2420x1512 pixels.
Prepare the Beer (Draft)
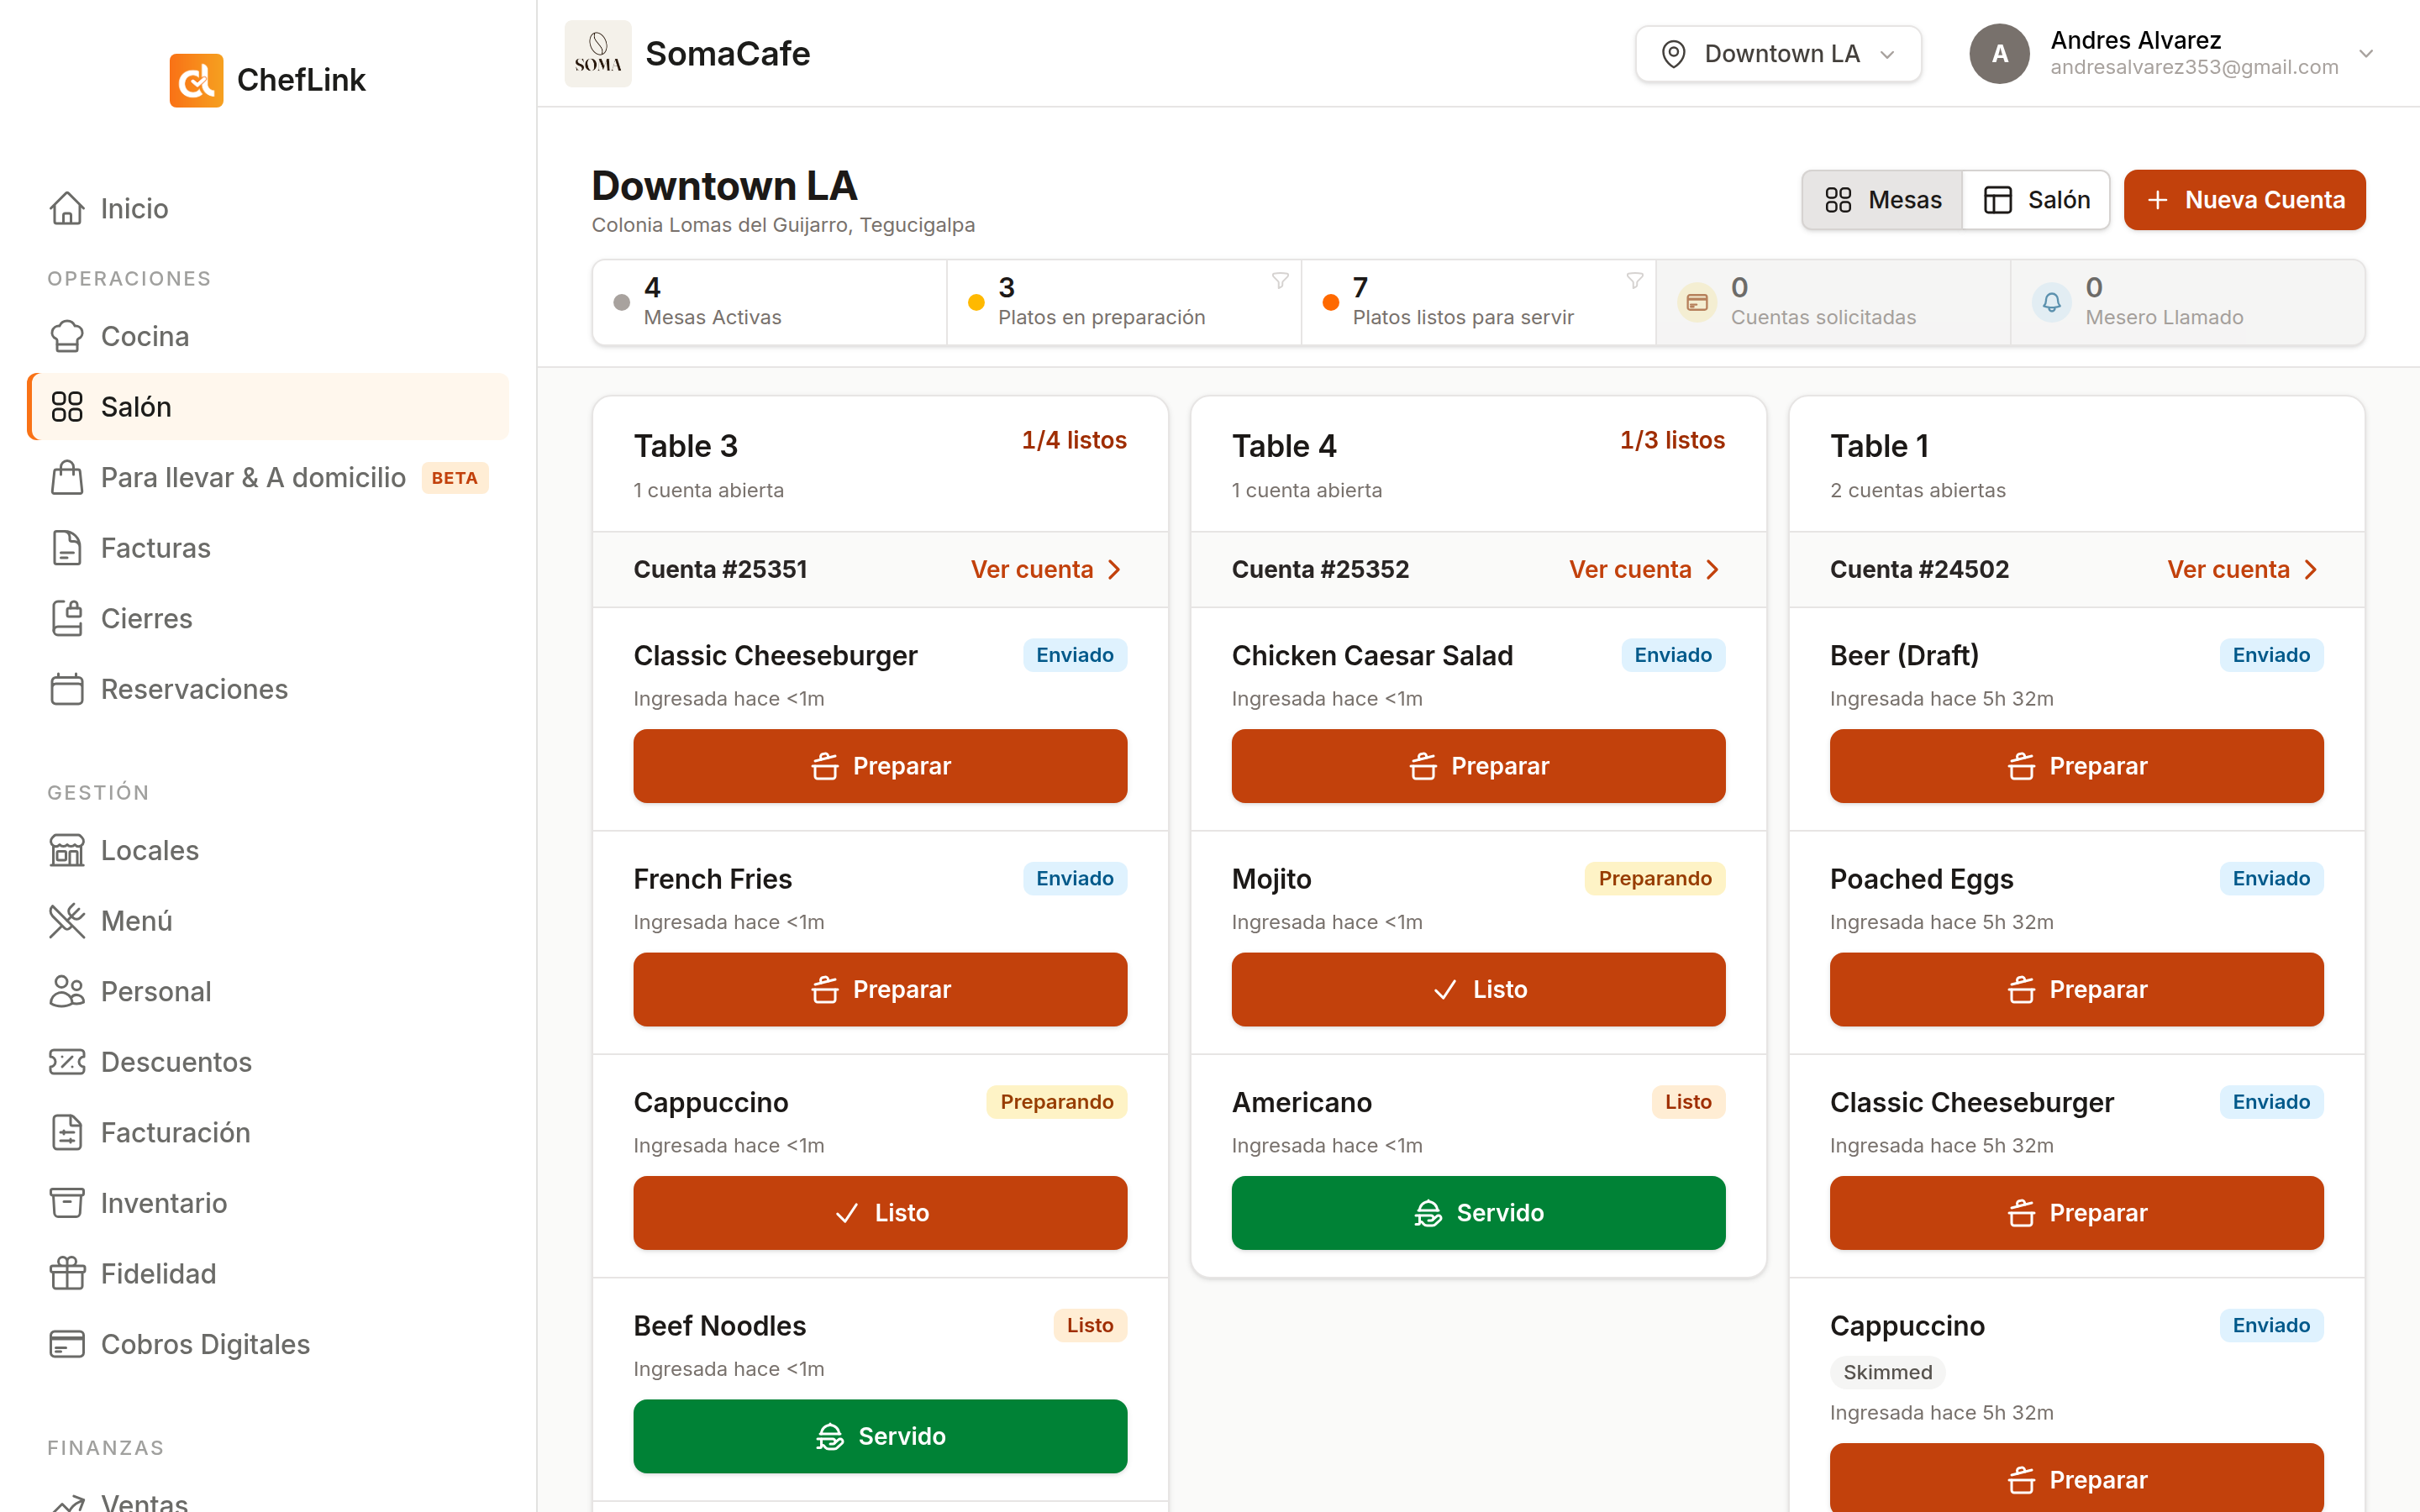pos(2077,766)
